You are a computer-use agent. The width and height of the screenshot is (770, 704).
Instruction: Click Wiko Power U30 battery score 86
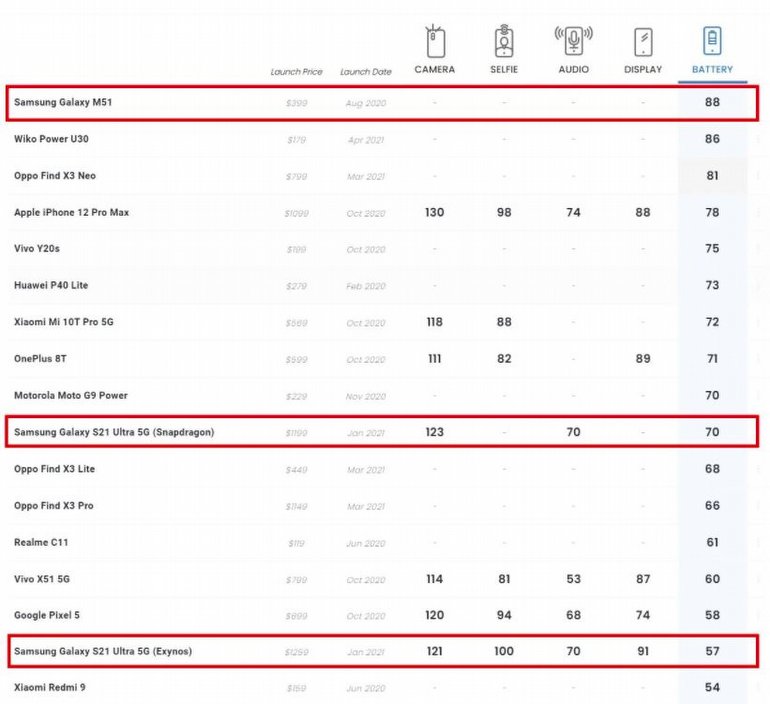[712, 139]
